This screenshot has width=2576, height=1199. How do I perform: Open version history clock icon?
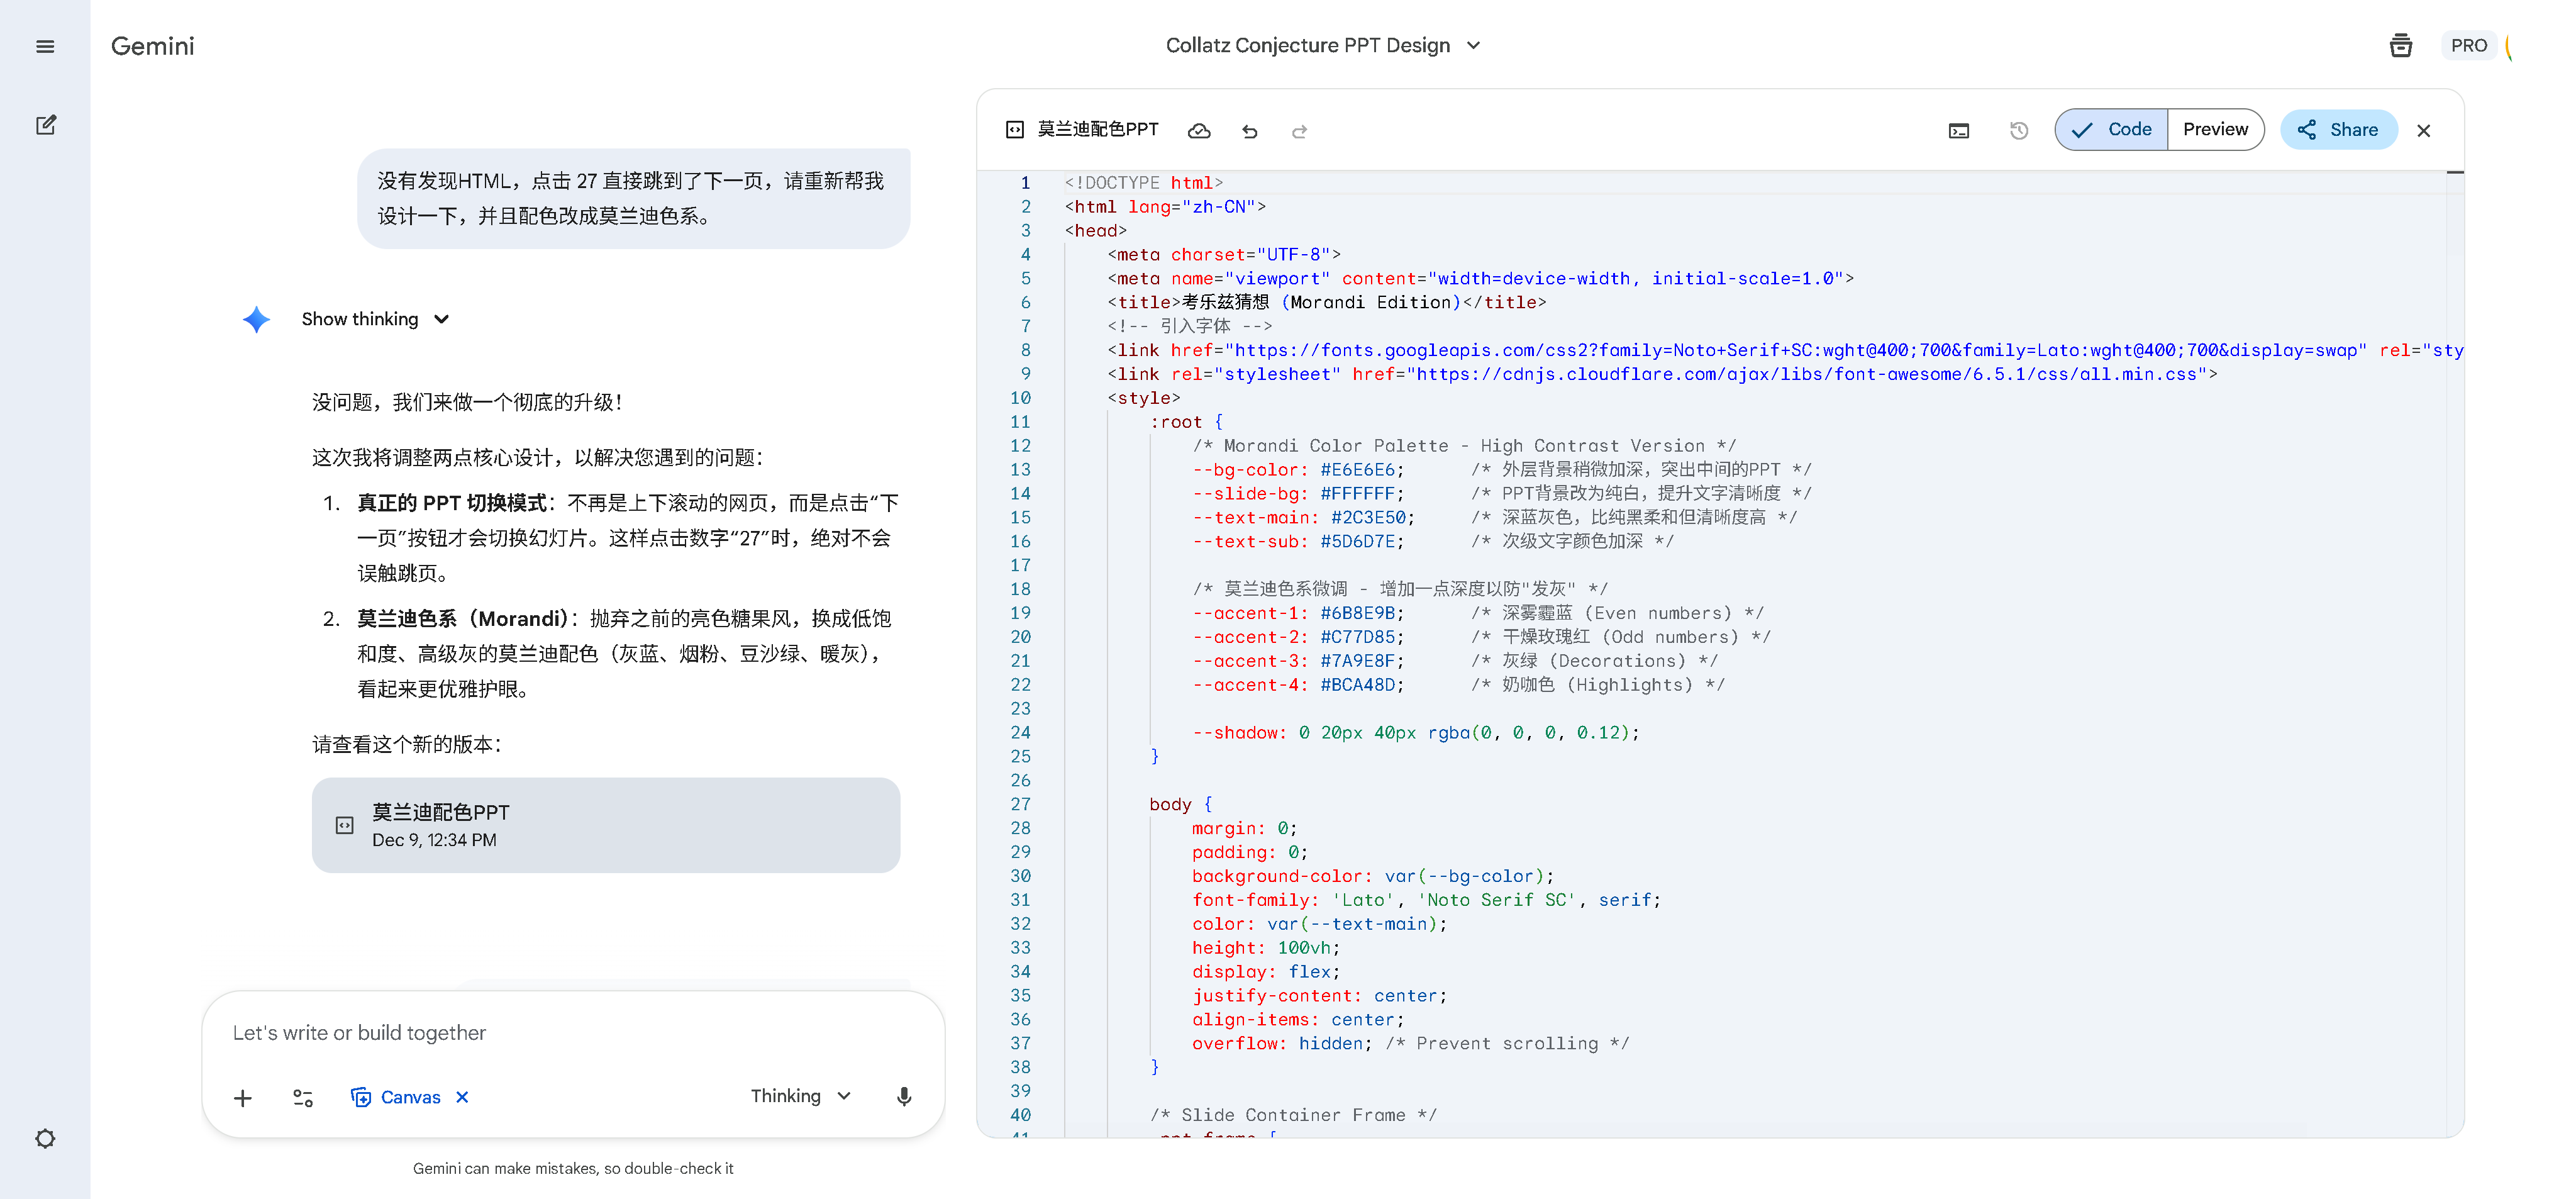pyautogui.click(x=2018, y=131)
